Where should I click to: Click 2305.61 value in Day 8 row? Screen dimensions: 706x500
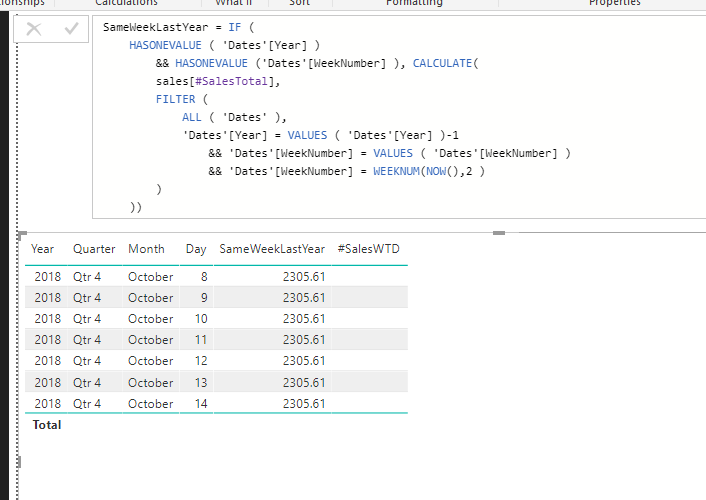[x=304, y=277]
